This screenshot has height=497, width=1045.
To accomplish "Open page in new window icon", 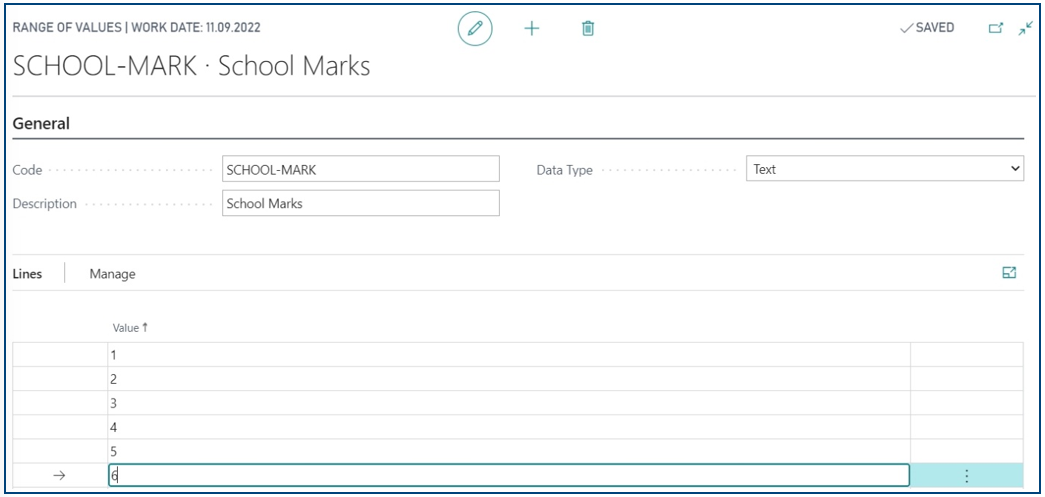I will pos(996,28).
